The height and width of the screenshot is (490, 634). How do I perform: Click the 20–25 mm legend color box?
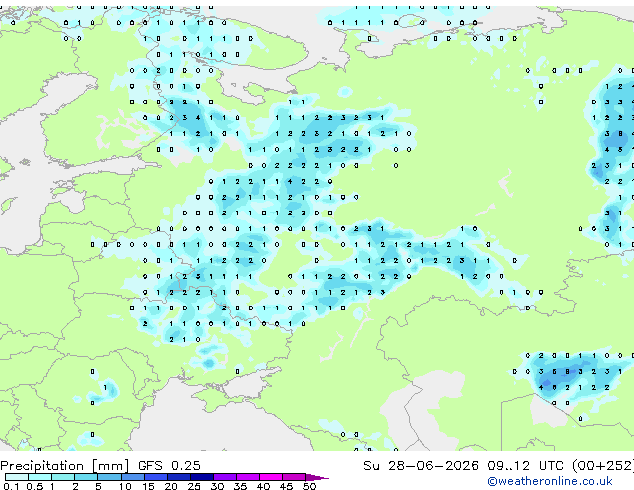178,477
